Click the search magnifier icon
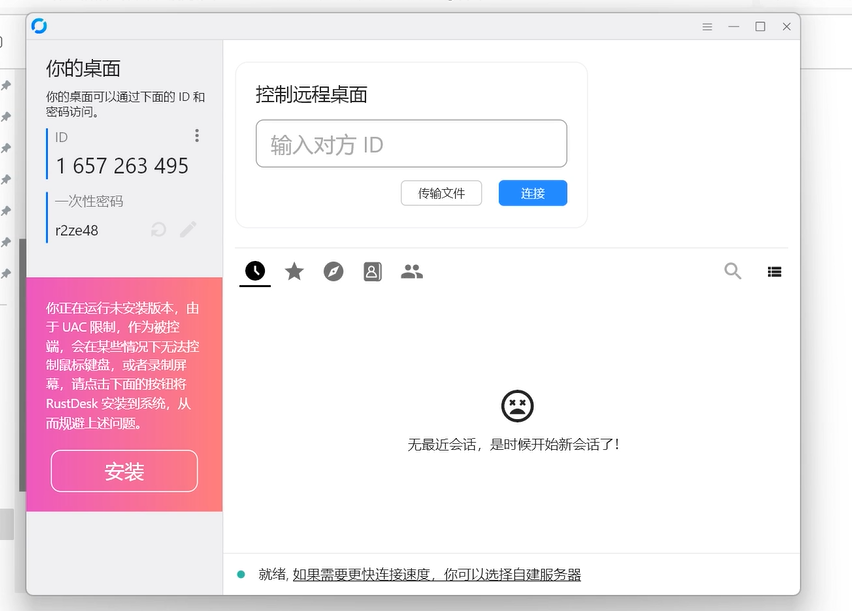 point(733,271)
